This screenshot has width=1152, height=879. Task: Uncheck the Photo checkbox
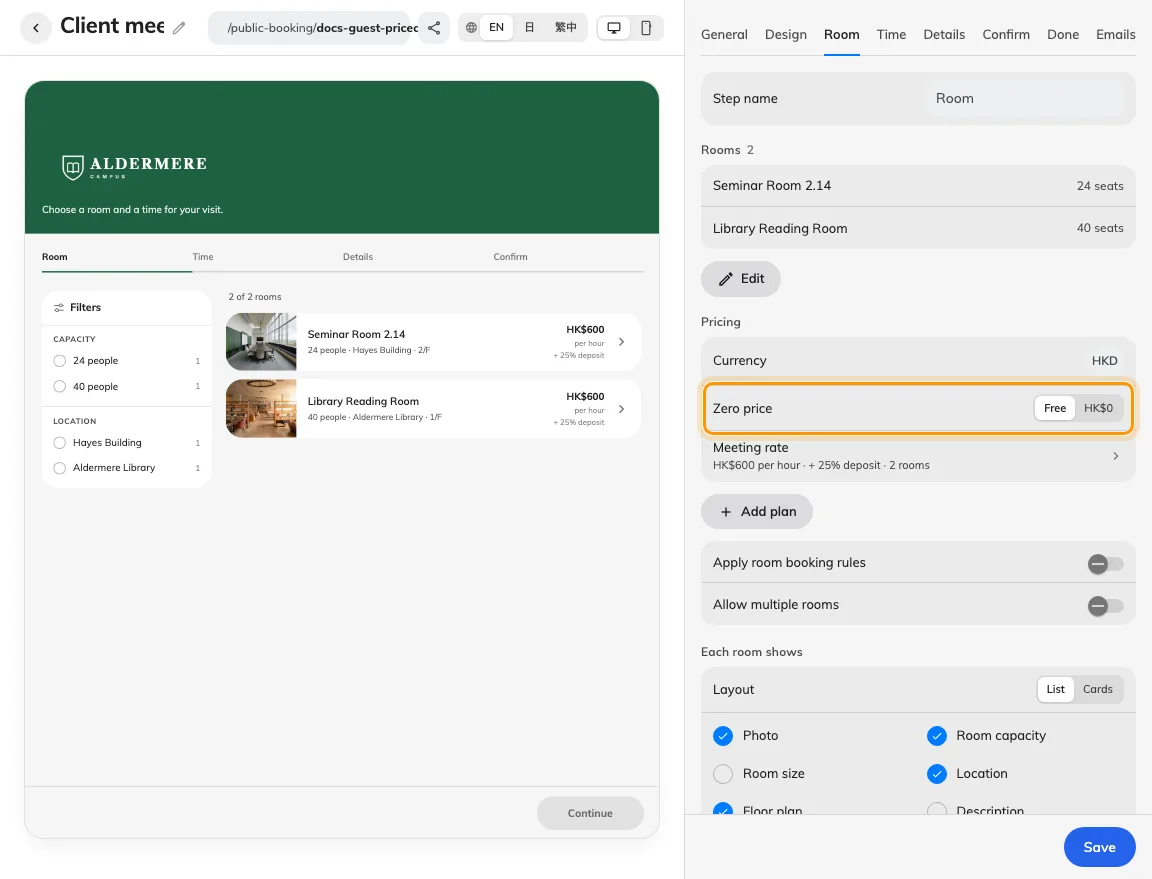tap(723, 736)
